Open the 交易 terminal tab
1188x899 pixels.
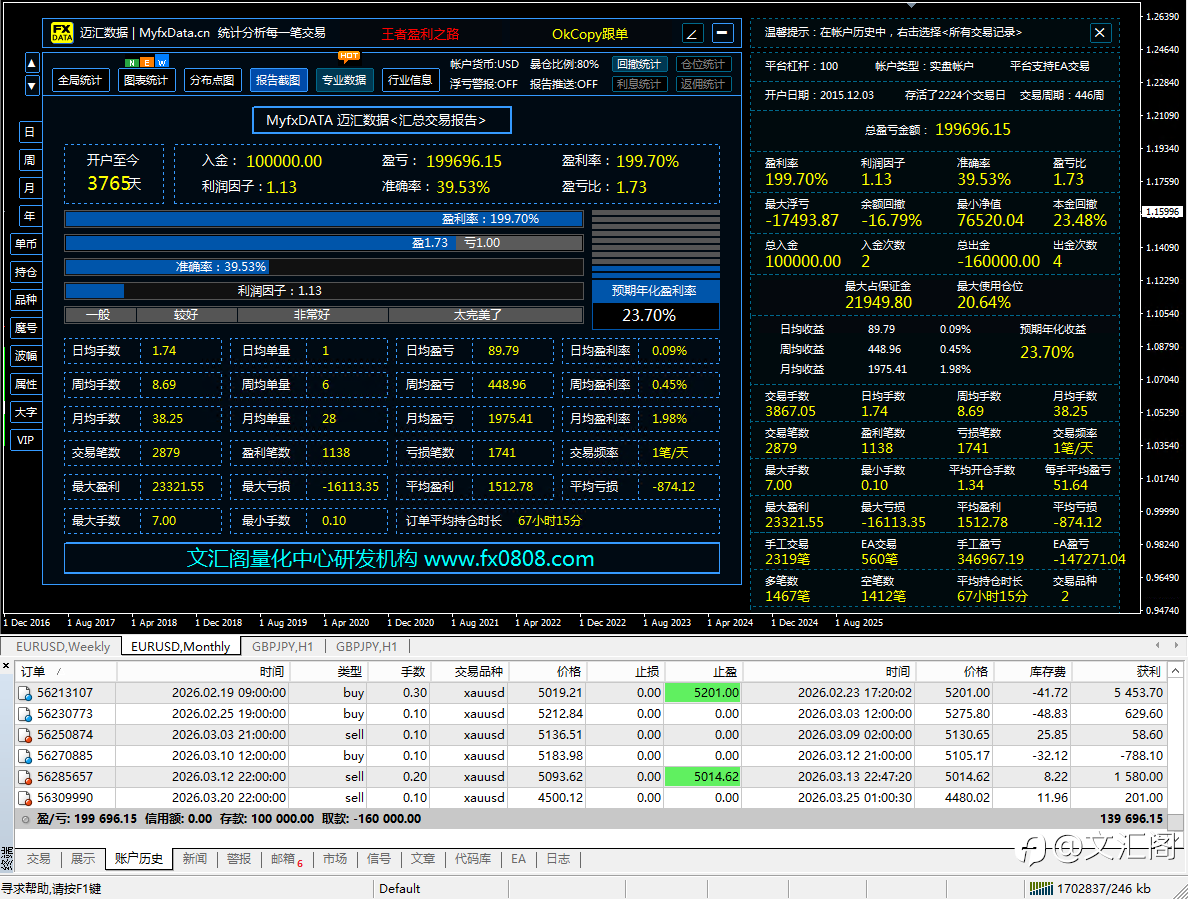tap(39, 859)
